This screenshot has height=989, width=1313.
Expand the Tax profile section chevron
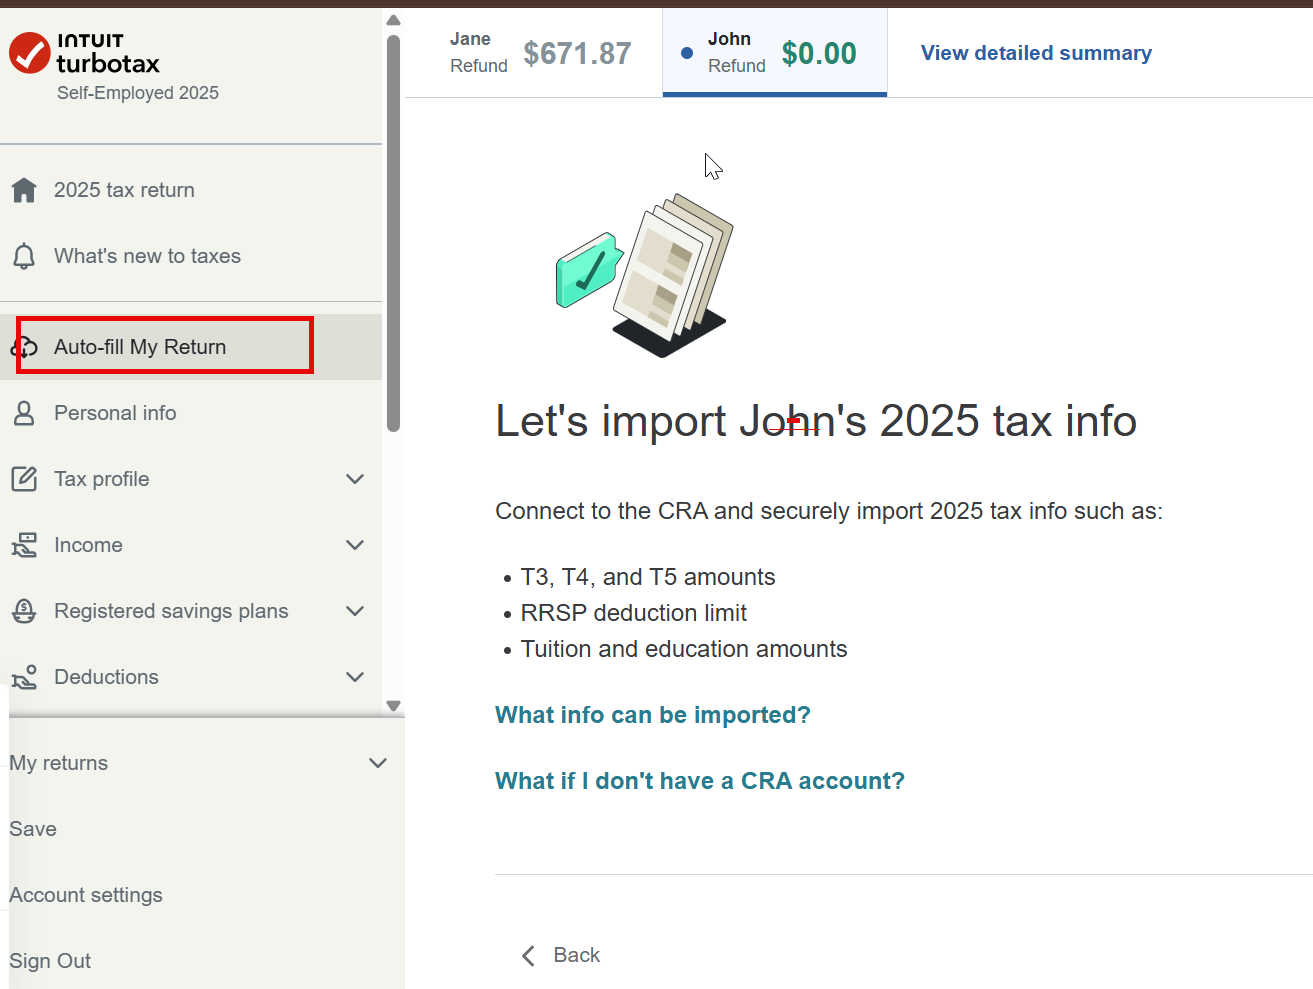354,479
